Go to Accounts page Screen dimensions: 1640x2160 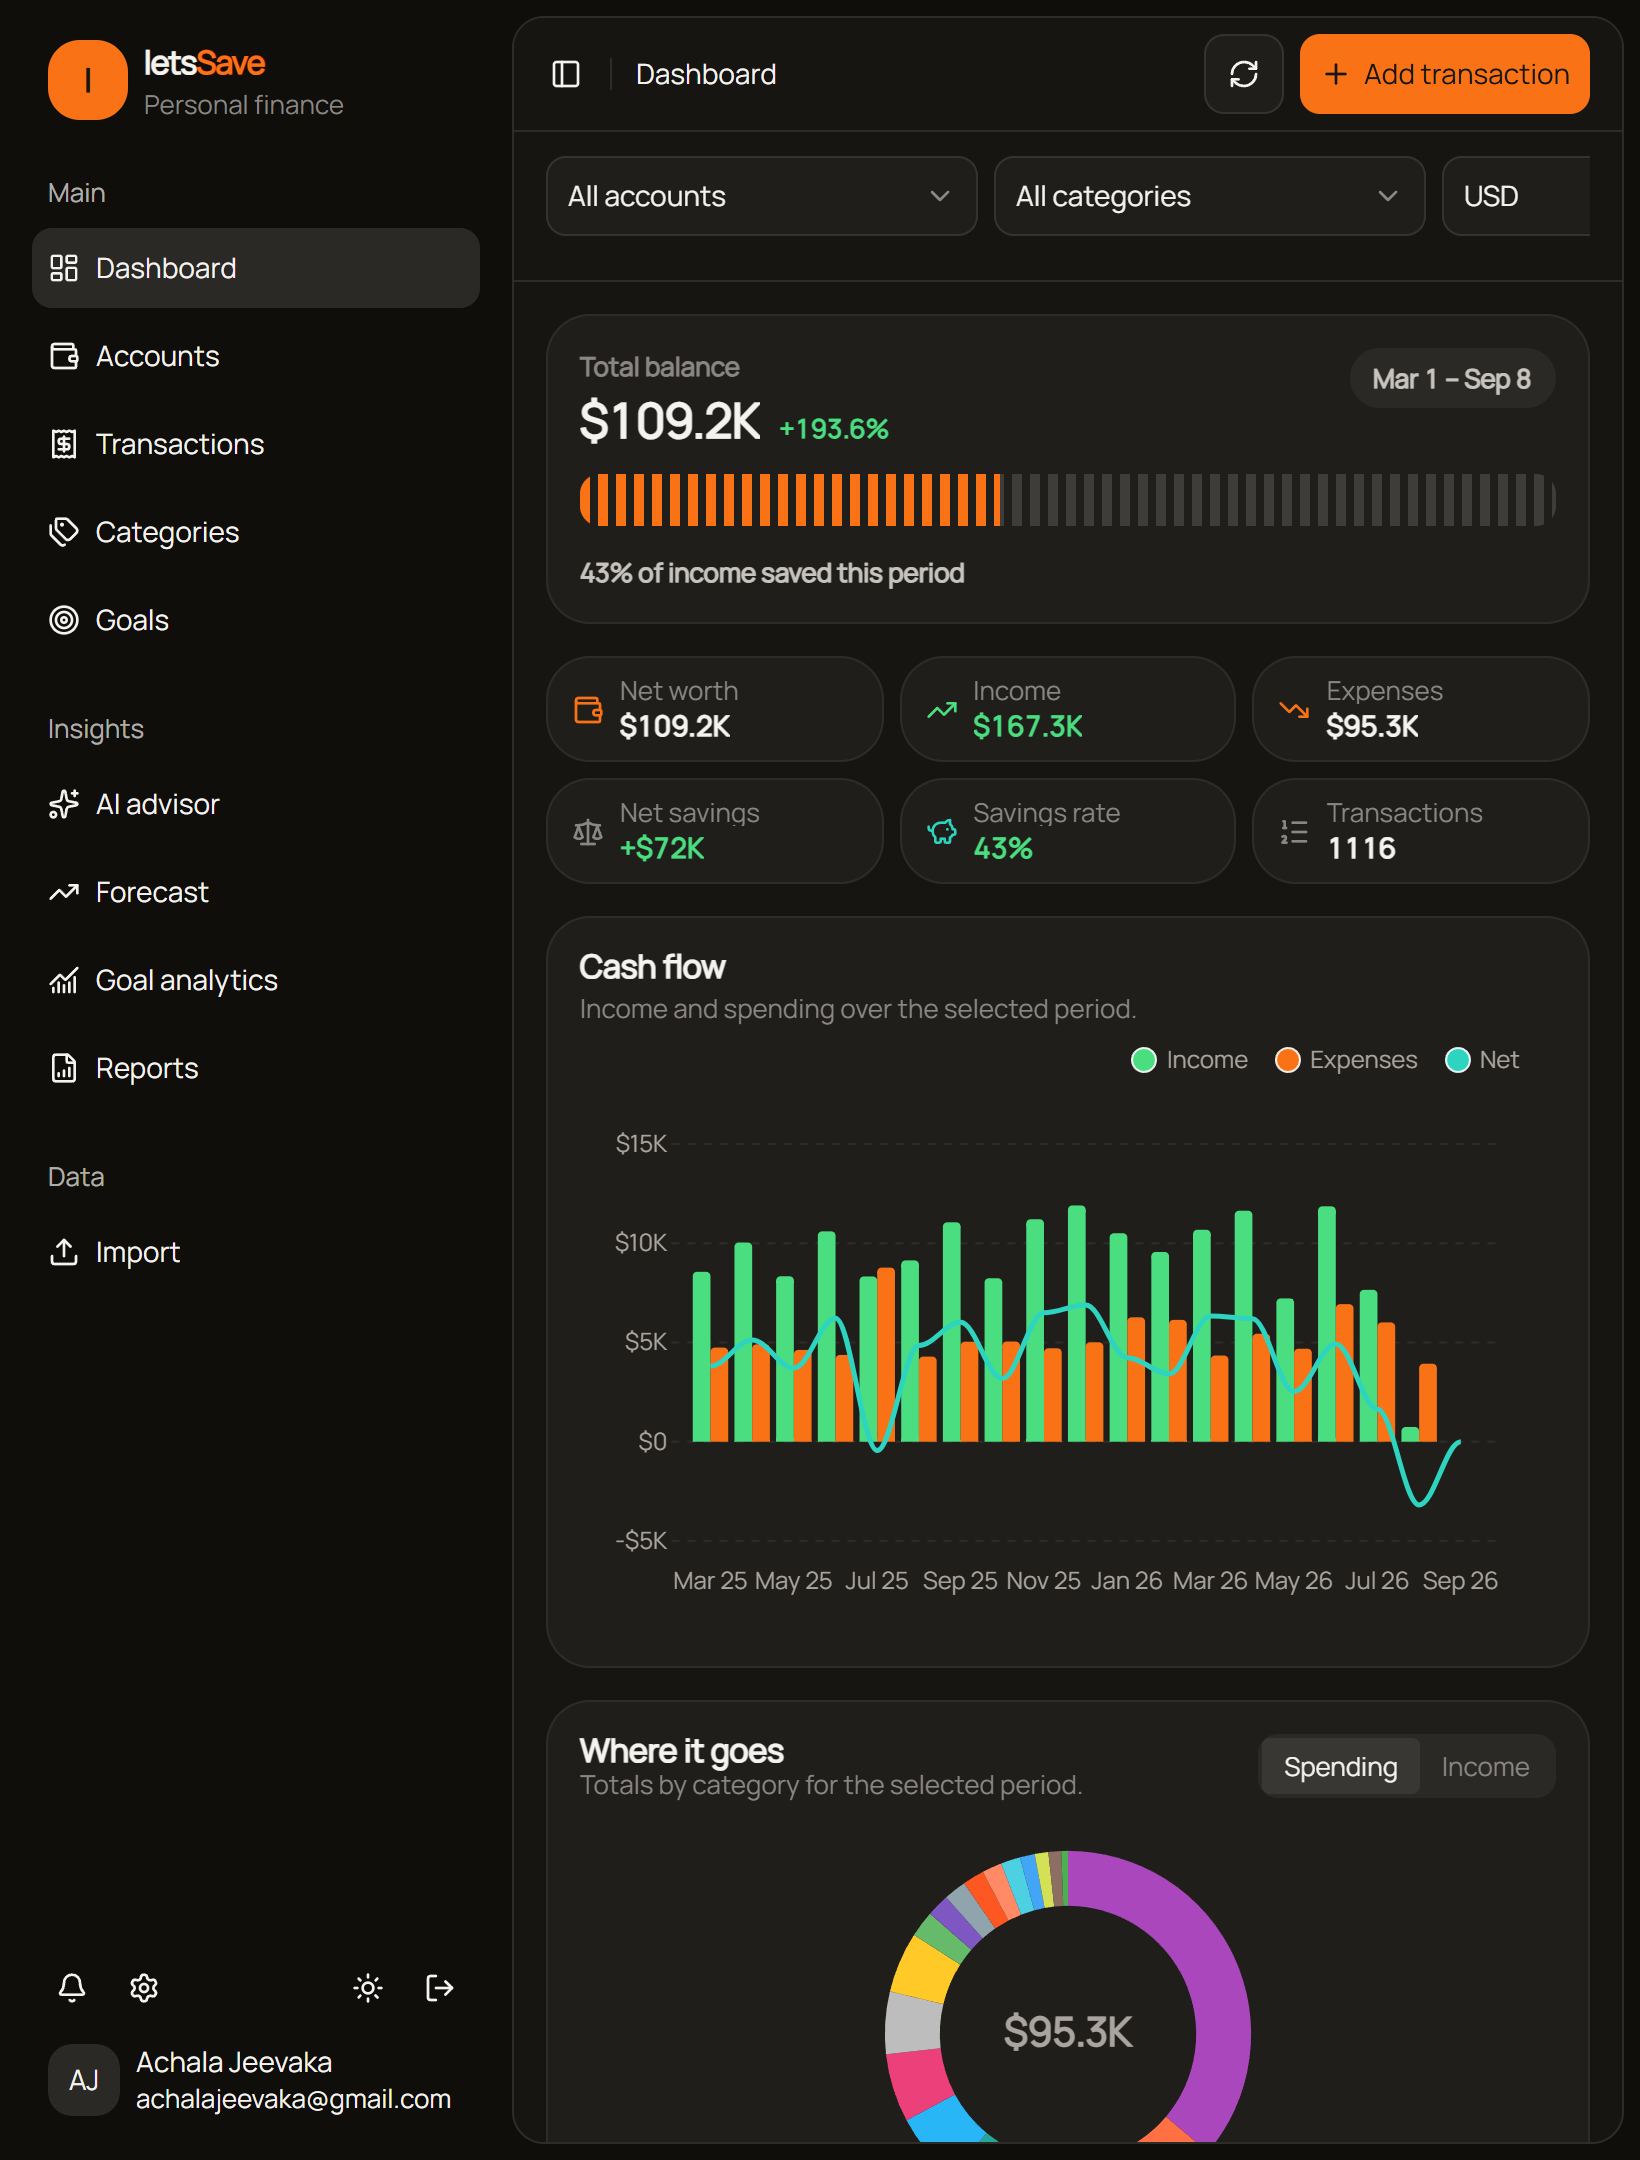(256, 356)
